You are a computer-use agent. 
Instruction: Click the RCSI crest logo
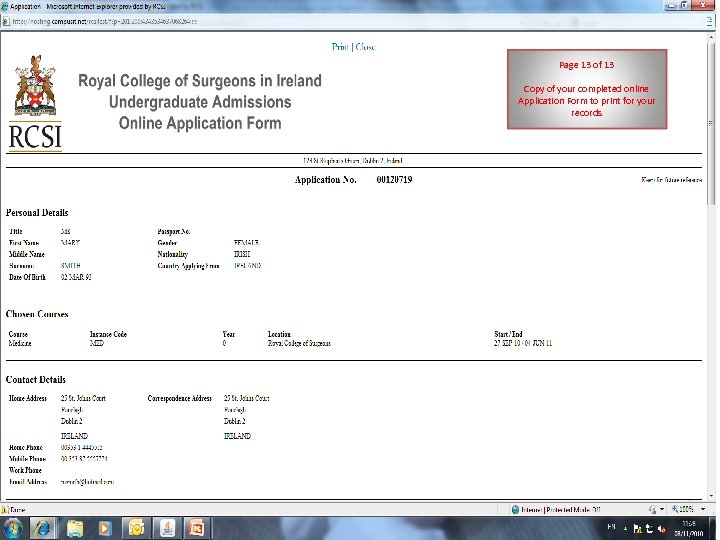35,103
